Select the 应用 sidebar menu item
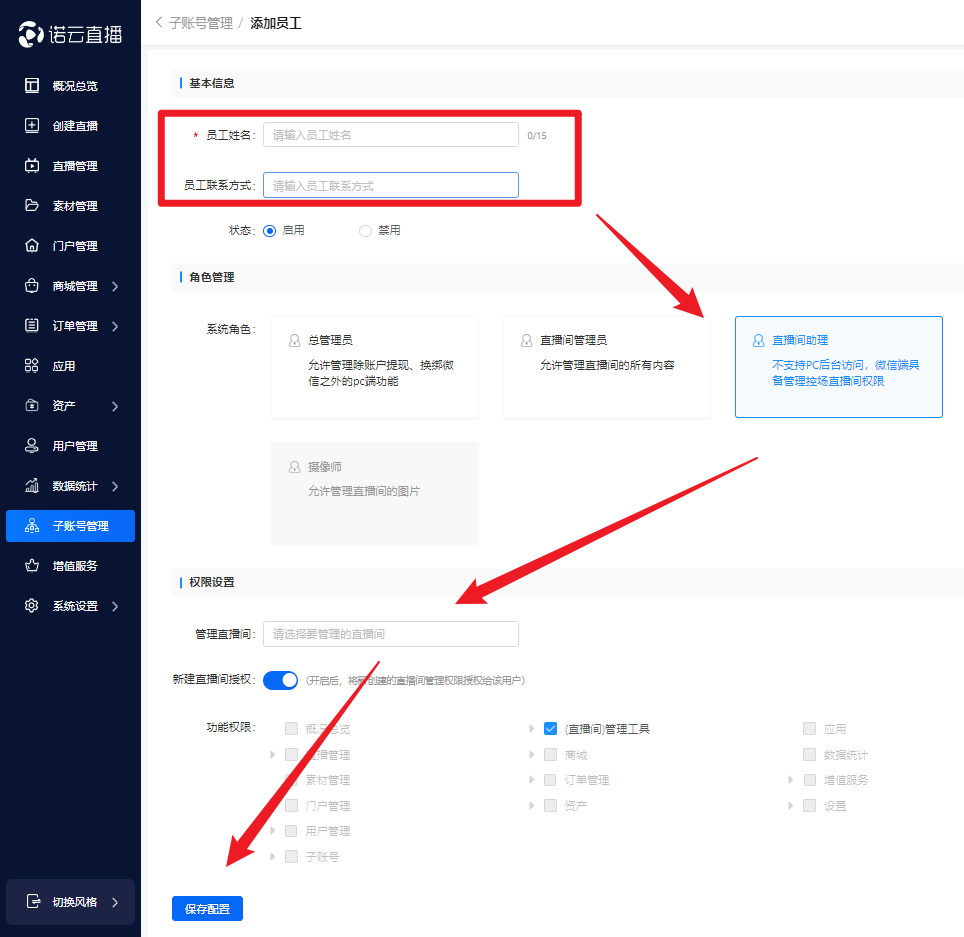The height and width of the screenshot is (937, 964). pyautogui.click(x=63, y=366)
